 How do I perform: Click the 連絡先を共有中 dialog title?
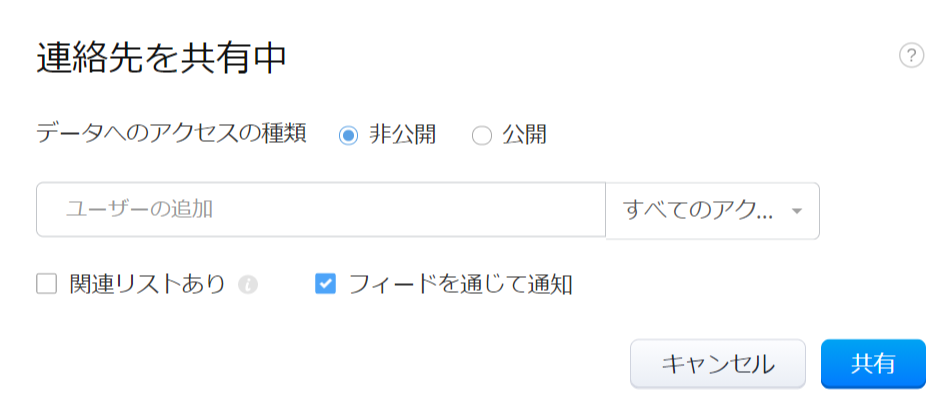(x=162, y=59)
